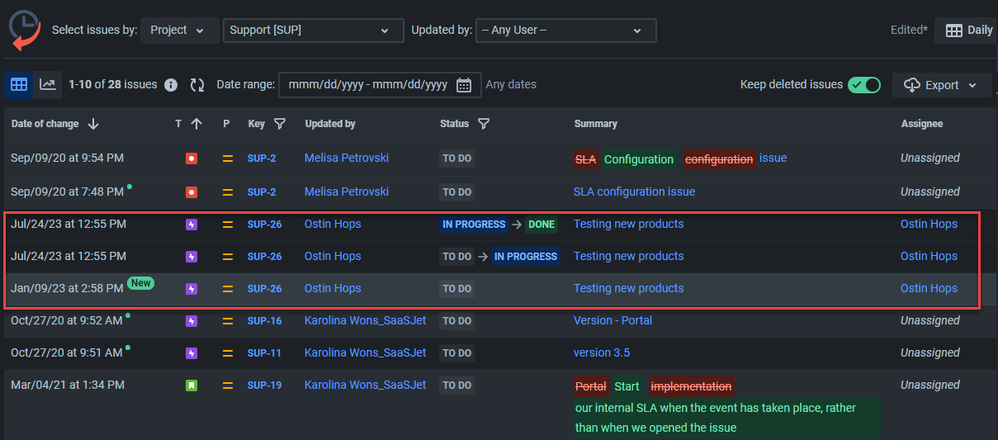998x440 pixels.
Task: Click the priority icon in SUP-16 row
Action: [227, 321]
